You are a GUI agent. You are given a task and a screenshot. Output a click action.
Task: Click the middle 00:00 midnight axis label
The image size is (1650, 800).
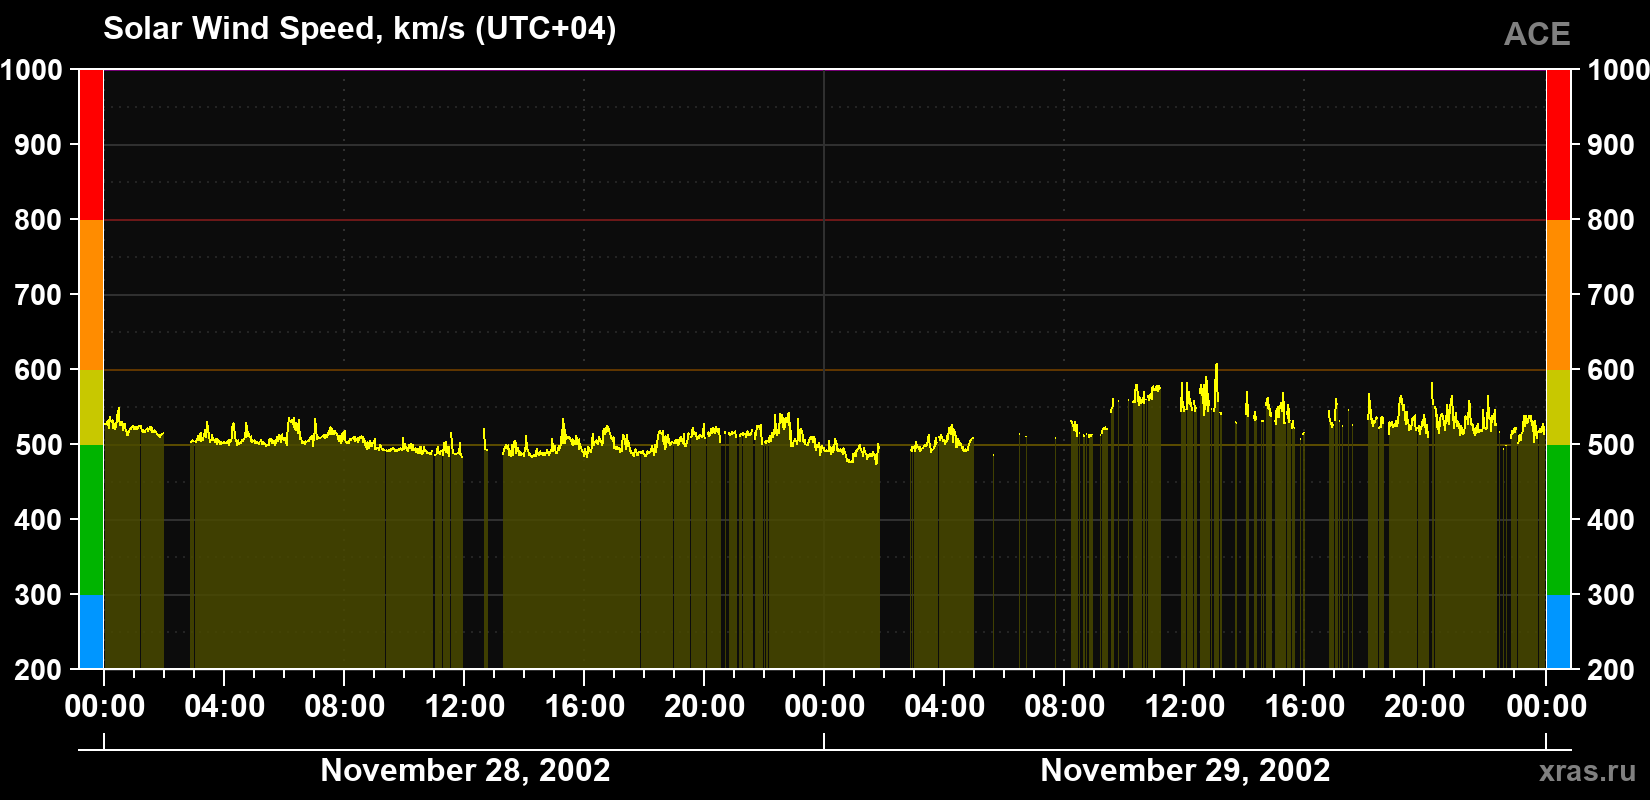tap(824, 707)
